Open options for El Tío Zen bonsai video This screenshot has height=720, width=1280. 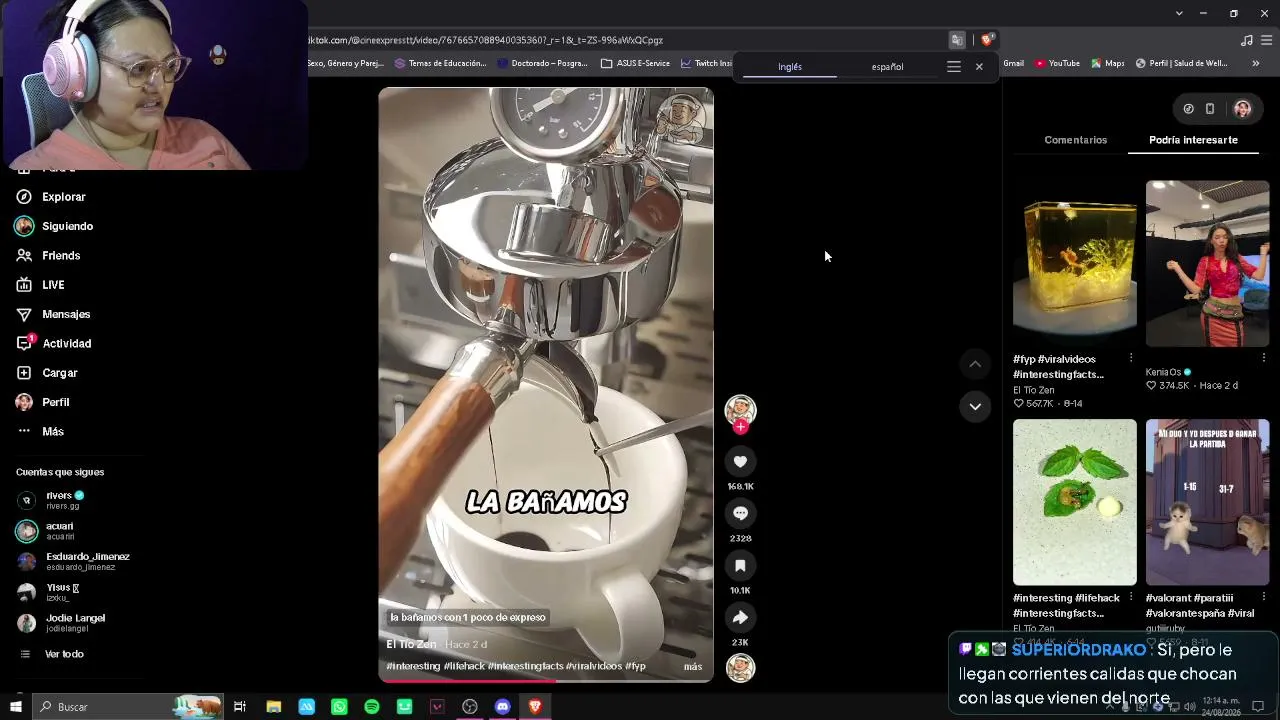coord(1131,358)
